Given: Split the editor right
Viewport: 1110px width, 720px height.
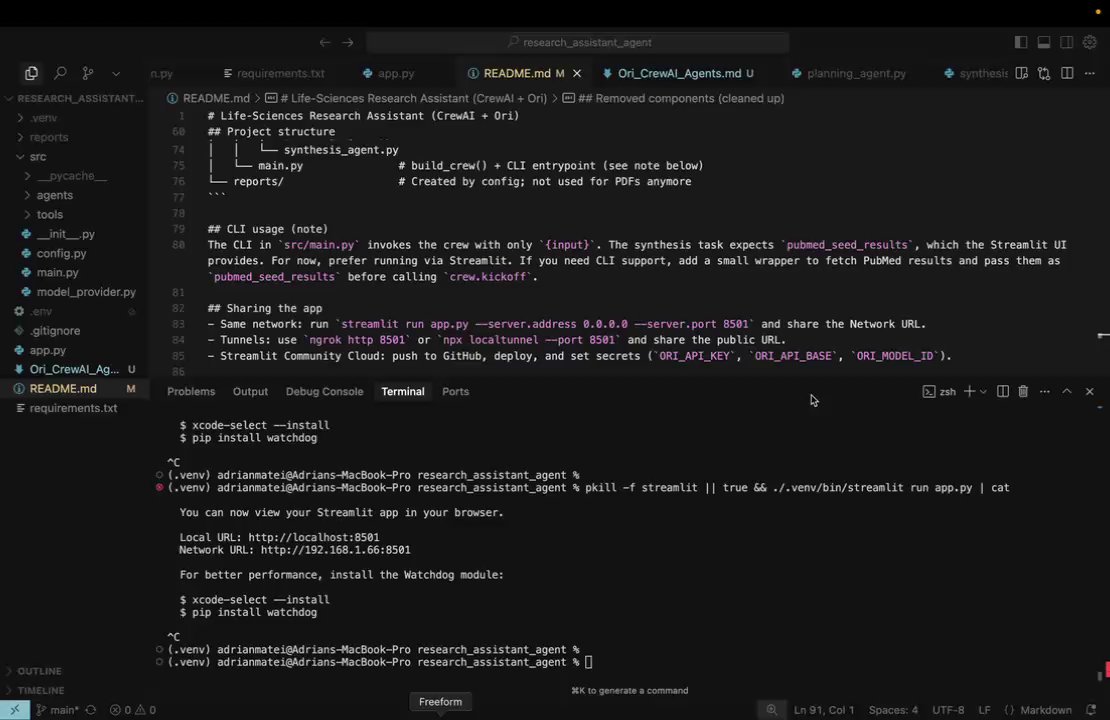Looking at the screenshot, I should pos(1067,74).
